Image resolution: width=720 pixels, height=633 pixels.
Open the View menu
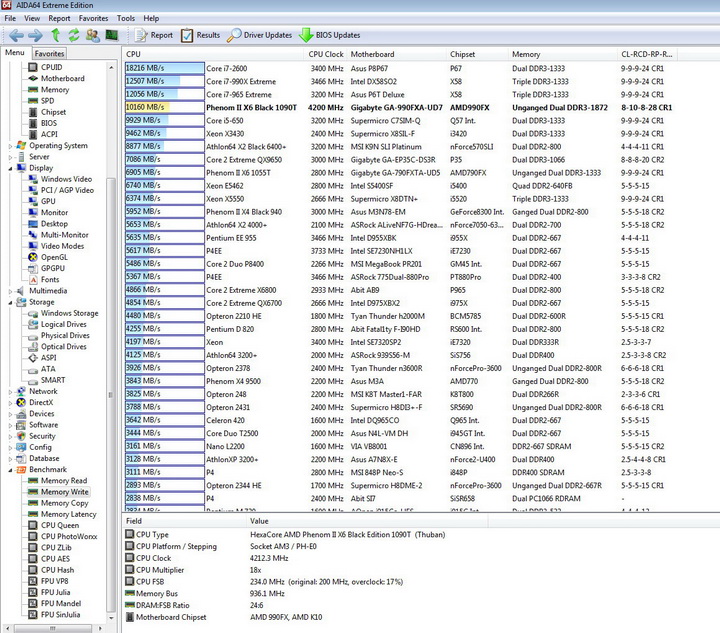32,18
